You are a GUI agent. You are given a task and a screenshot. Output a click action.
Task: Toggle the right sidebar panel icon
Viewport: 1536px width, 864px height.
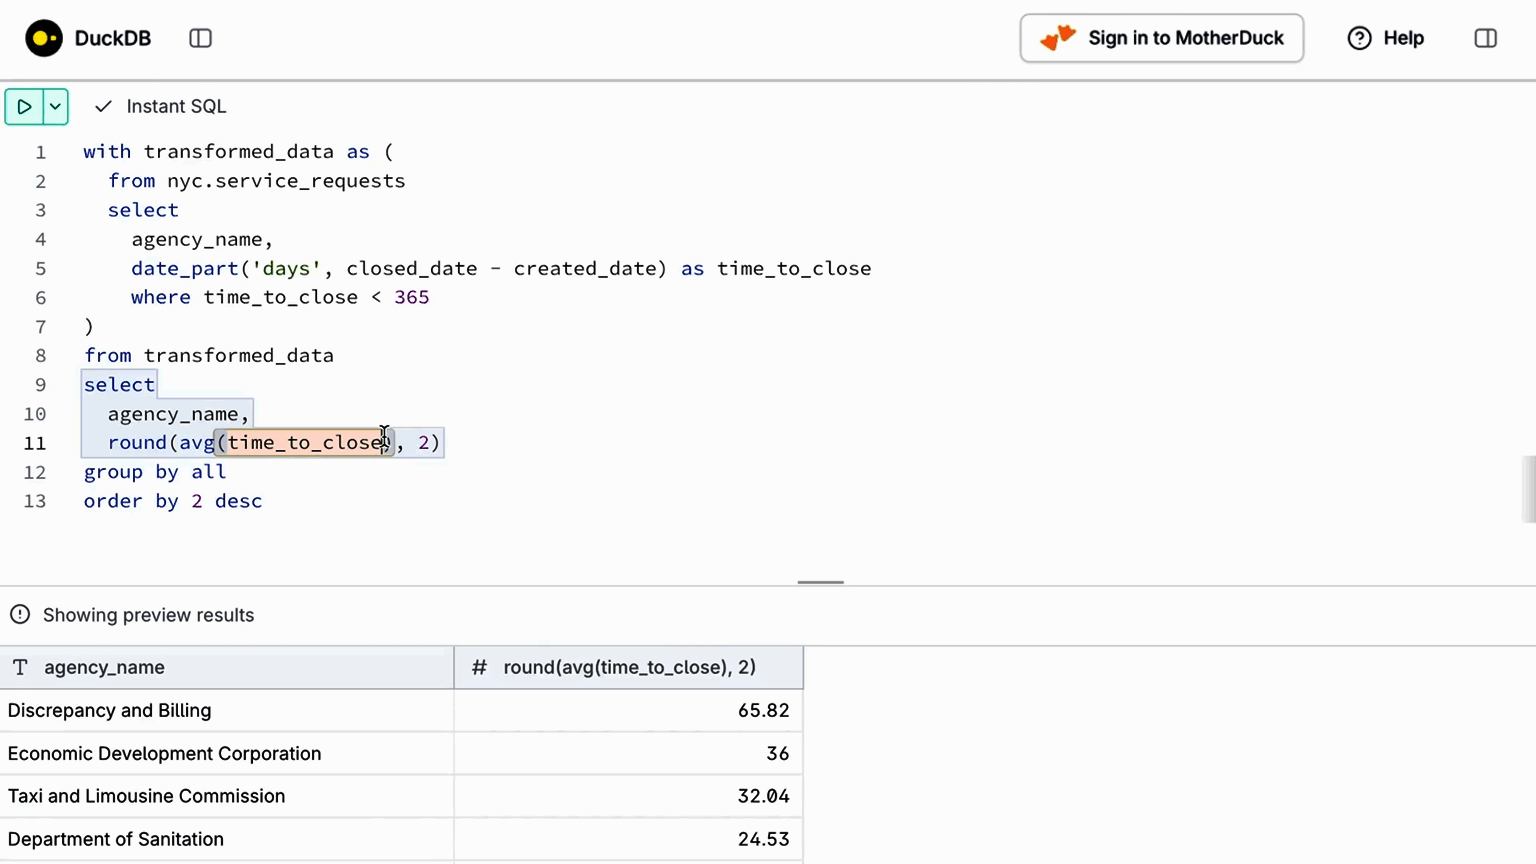pyautogui.click(x=1485, y=38)
